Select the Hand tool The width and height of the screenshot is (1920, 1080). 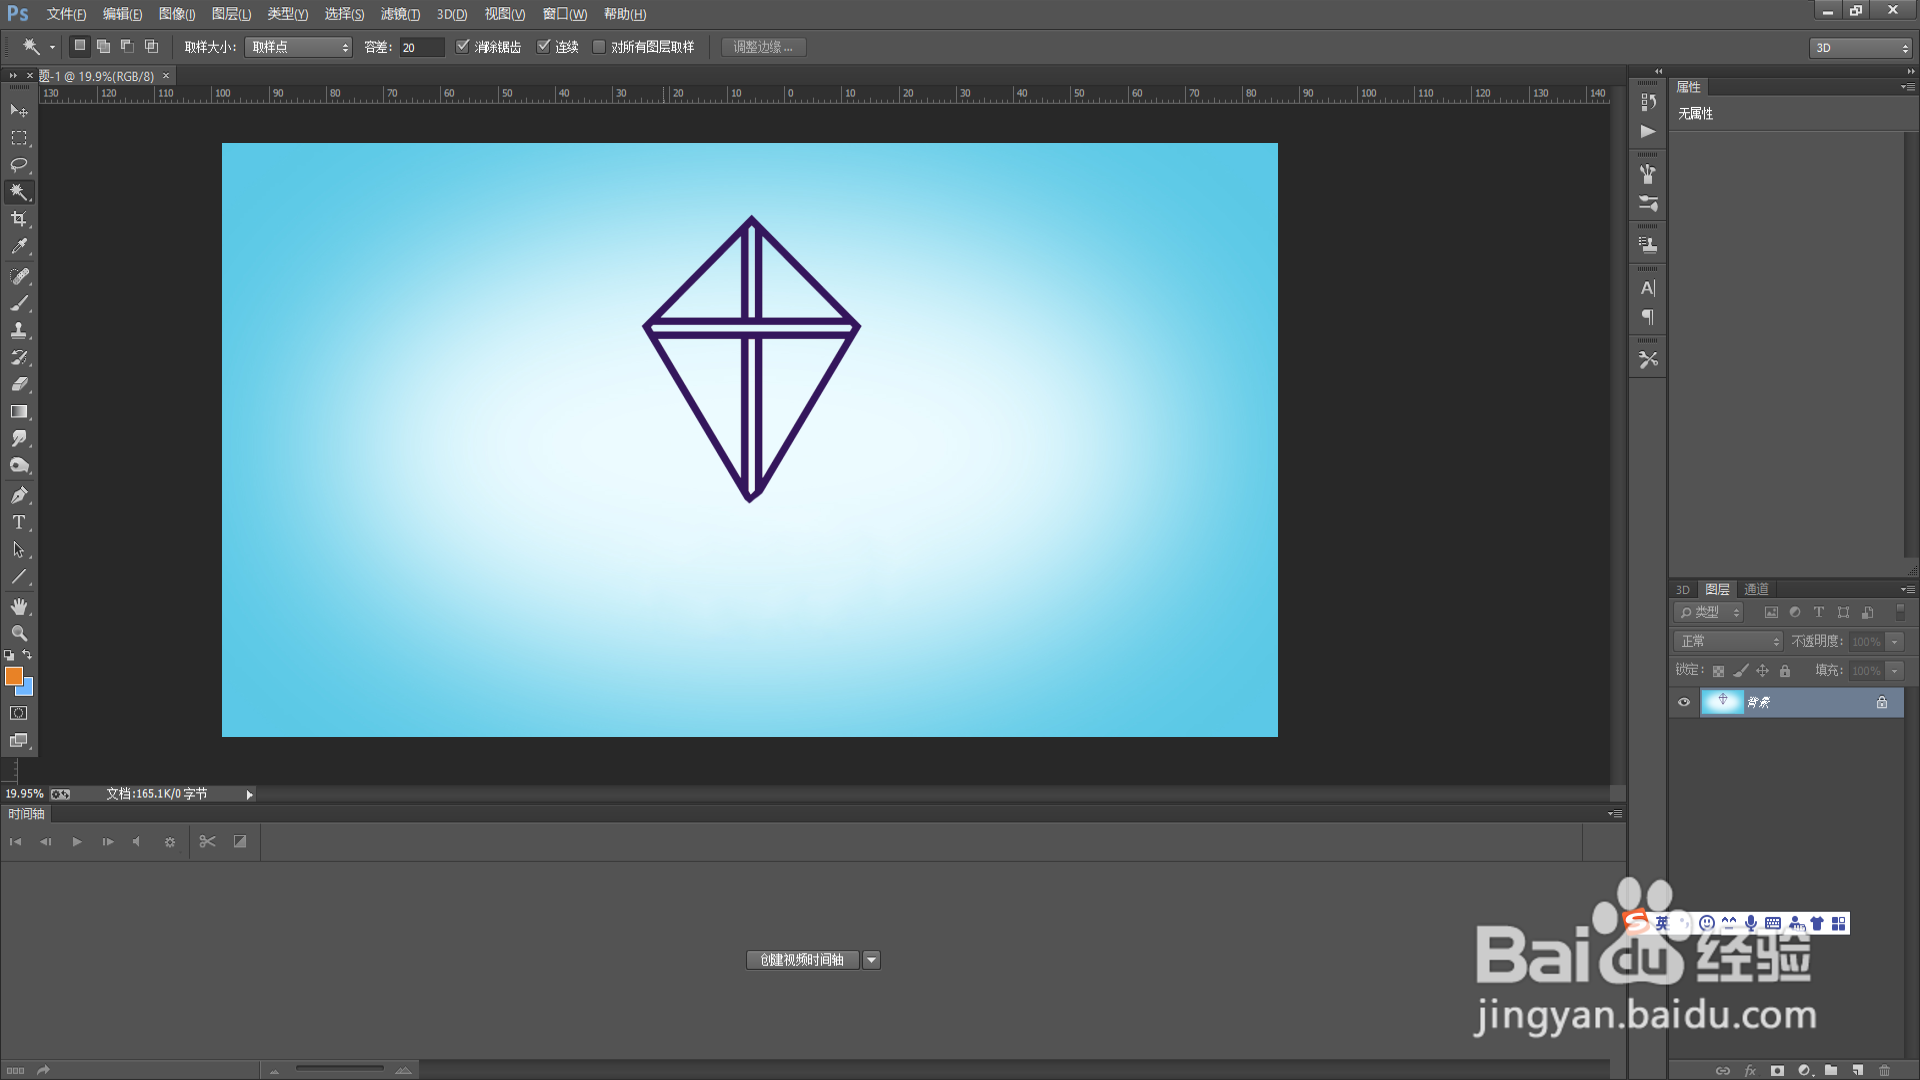(19, 607)
